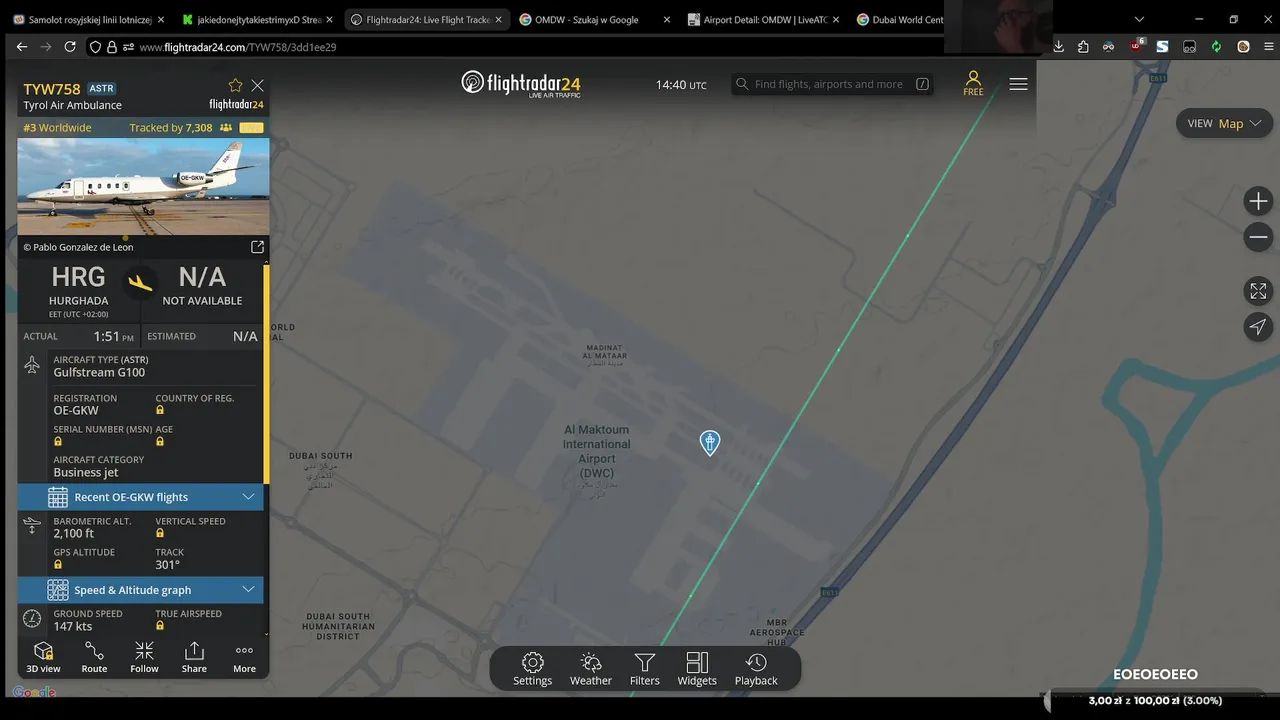Screen dimensions: 1280x720
Task: Zoom in the map with plus button
Action: coord(1258,201)
